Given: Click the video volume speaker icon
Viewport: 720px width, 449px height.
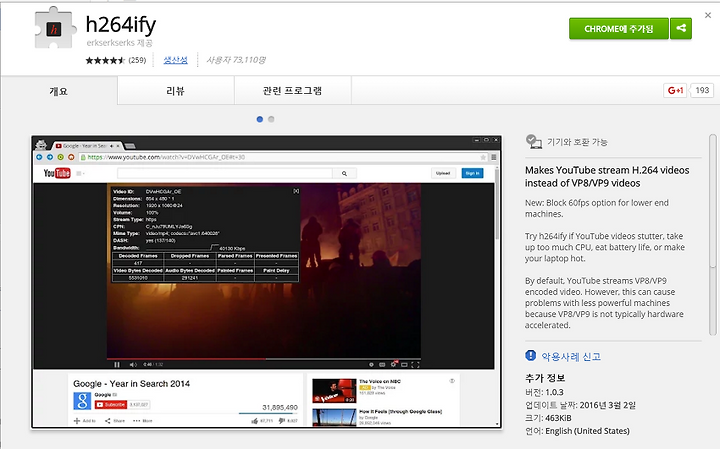Looking at the screenshot, I should [x=133, y=365].
